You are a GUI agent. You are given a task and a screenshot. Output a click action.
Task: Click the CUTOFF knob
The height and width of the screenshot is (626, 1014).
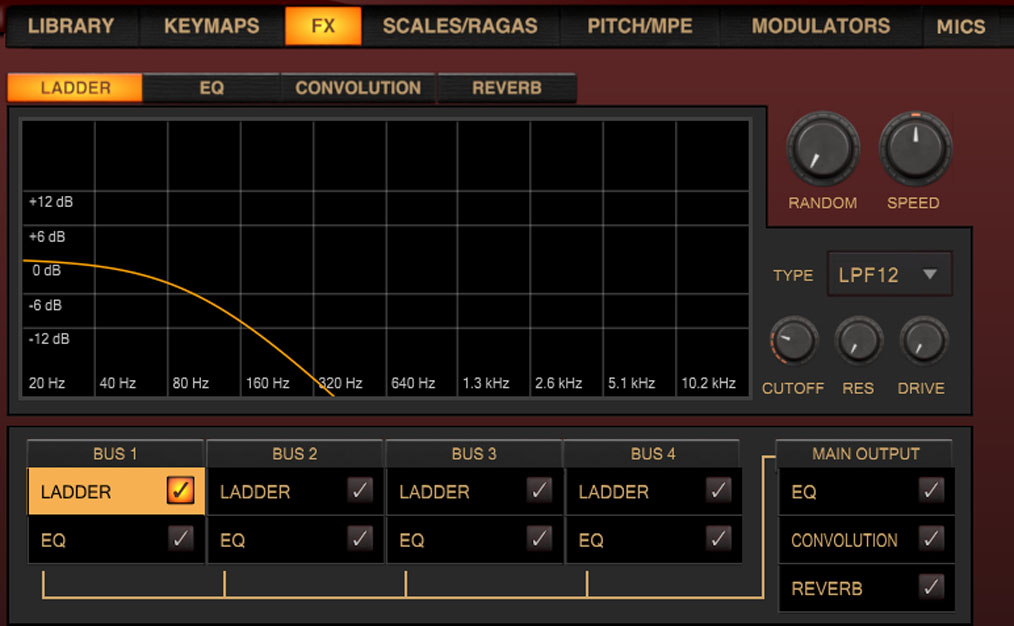pyautogui.click(x=793, y=341)
